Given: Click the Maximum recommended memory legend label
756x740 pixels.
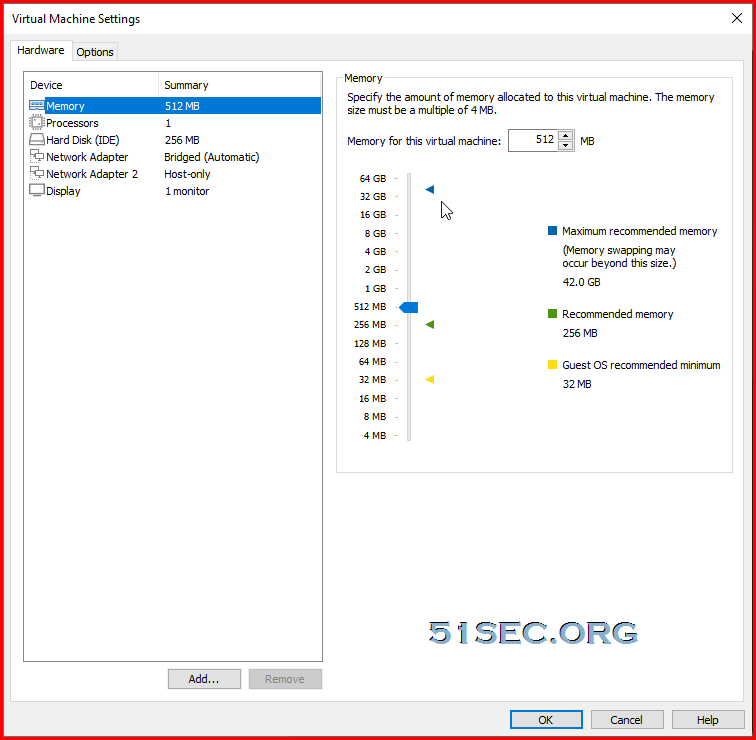Looking at the screenshot, I should (640, 231).
